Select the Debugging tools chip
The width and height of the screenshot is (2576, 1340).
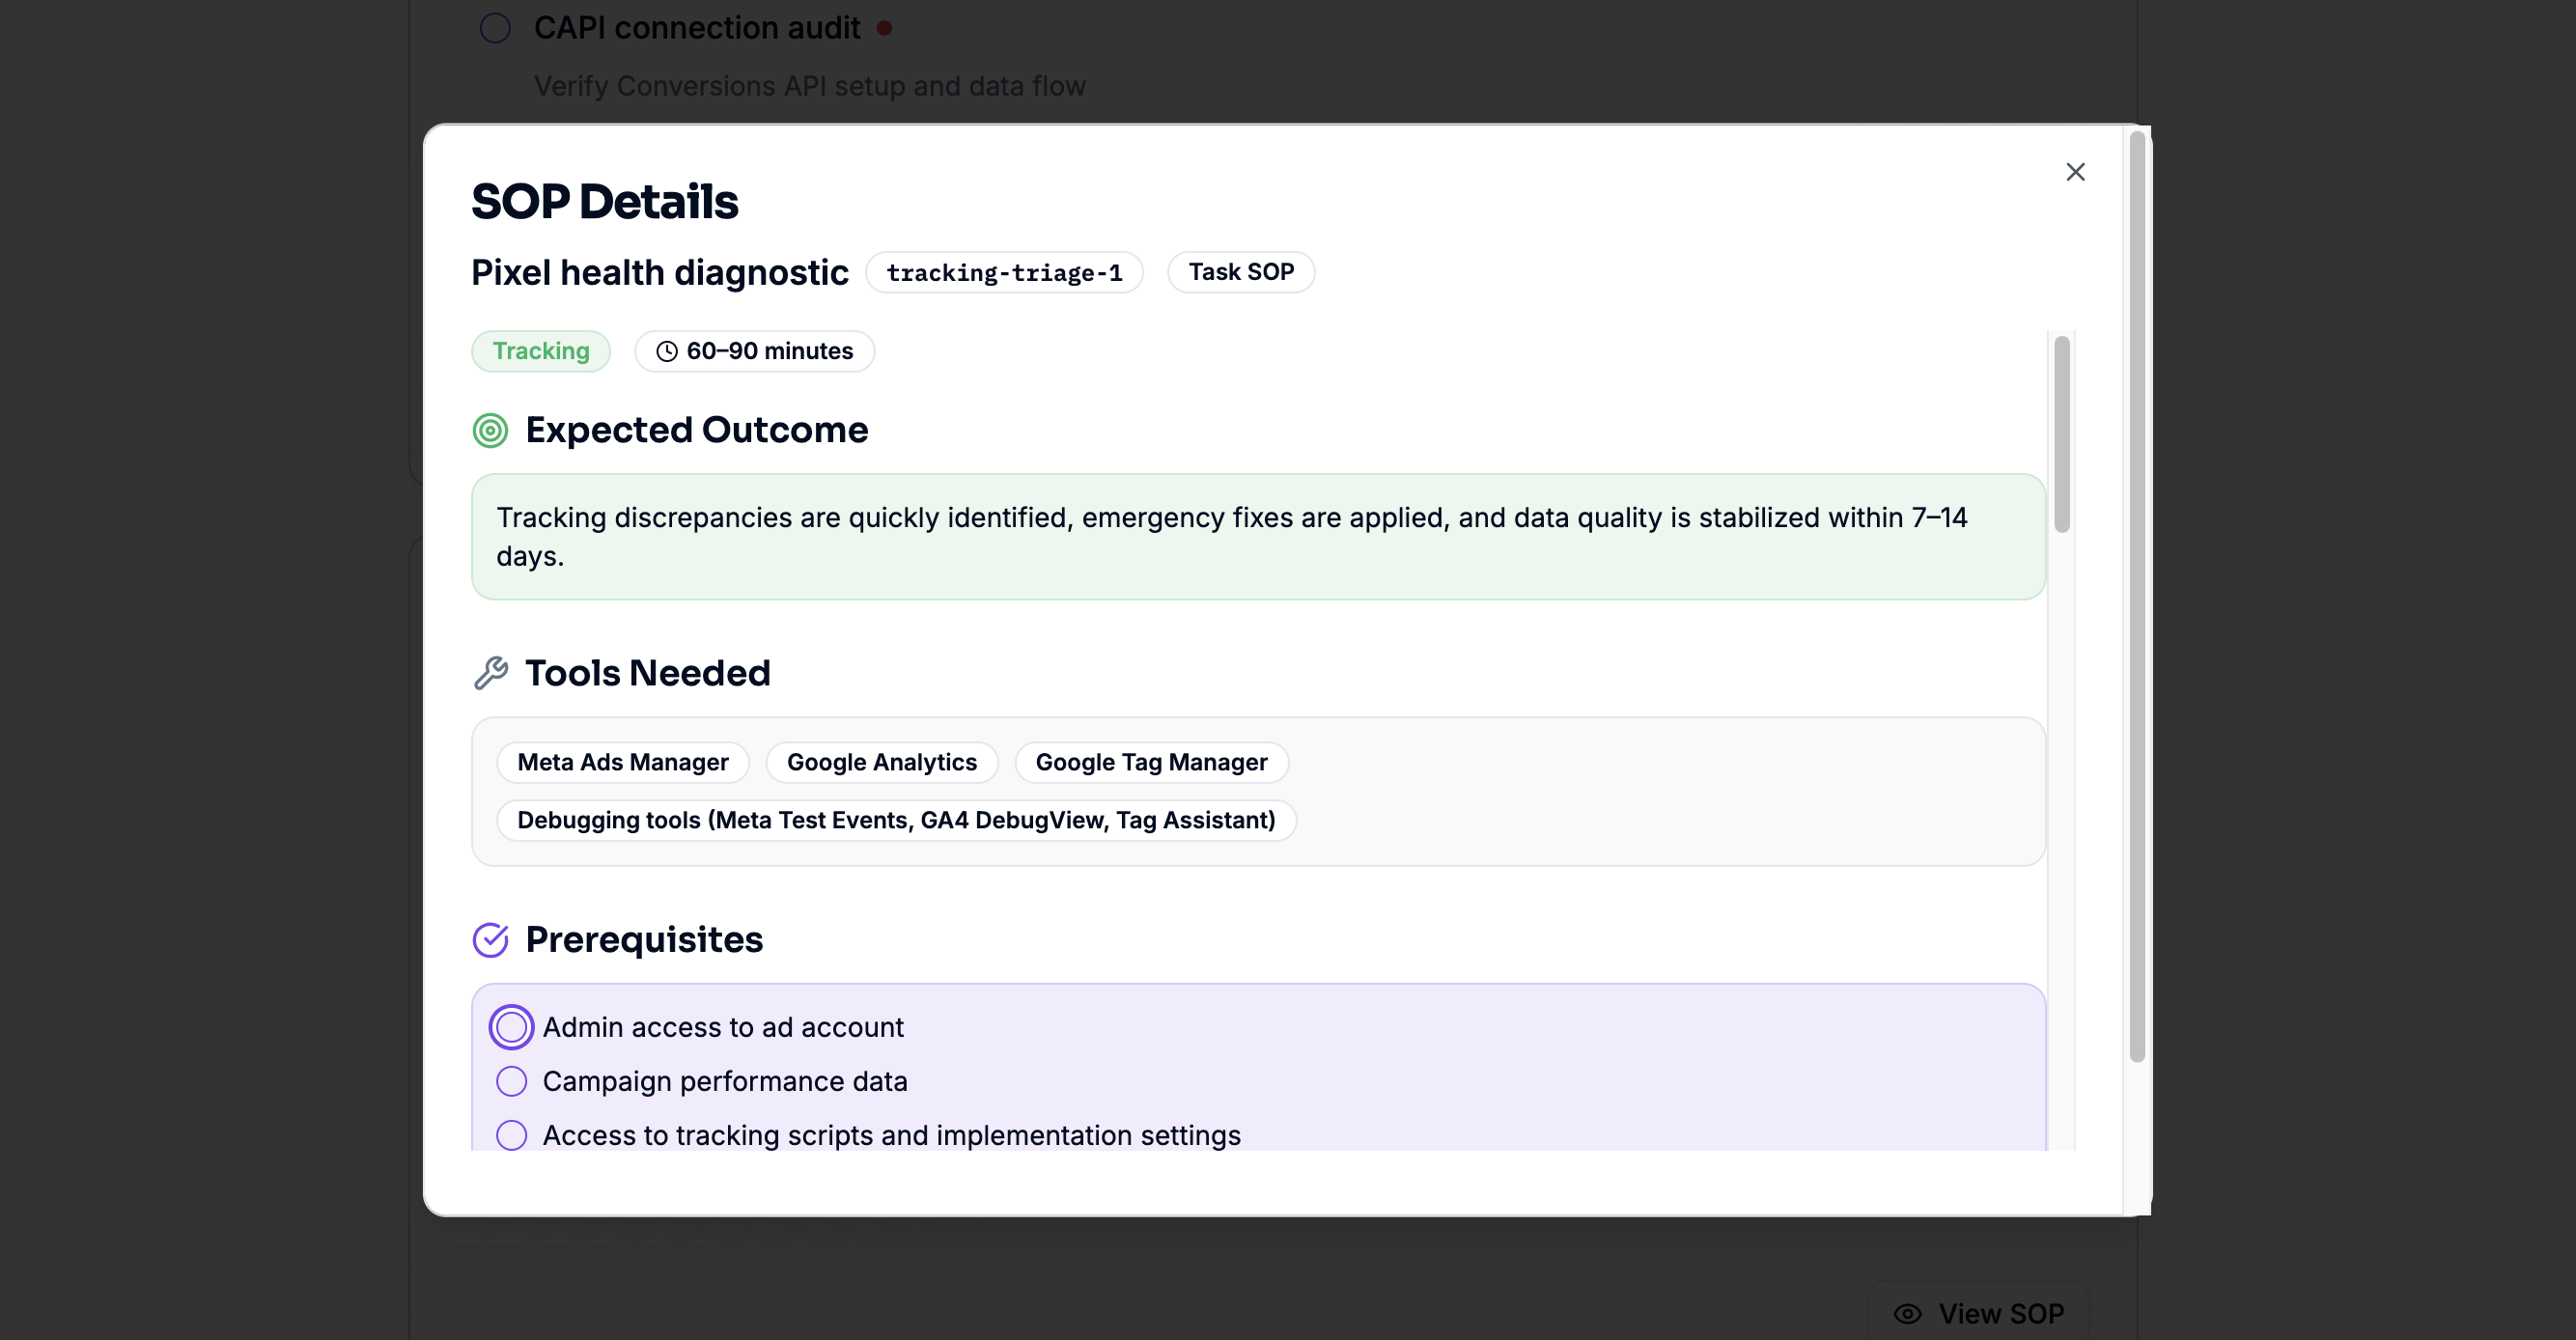896,820
